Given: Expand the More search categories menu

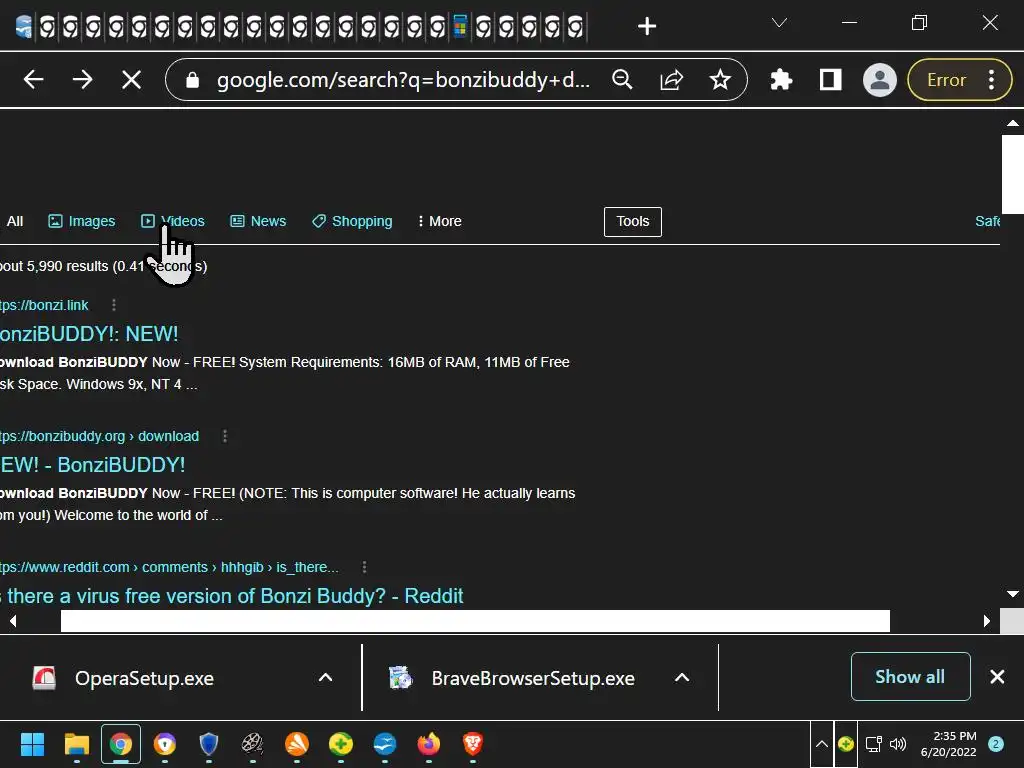Looking at the screenshot, I should coord(440,221).
